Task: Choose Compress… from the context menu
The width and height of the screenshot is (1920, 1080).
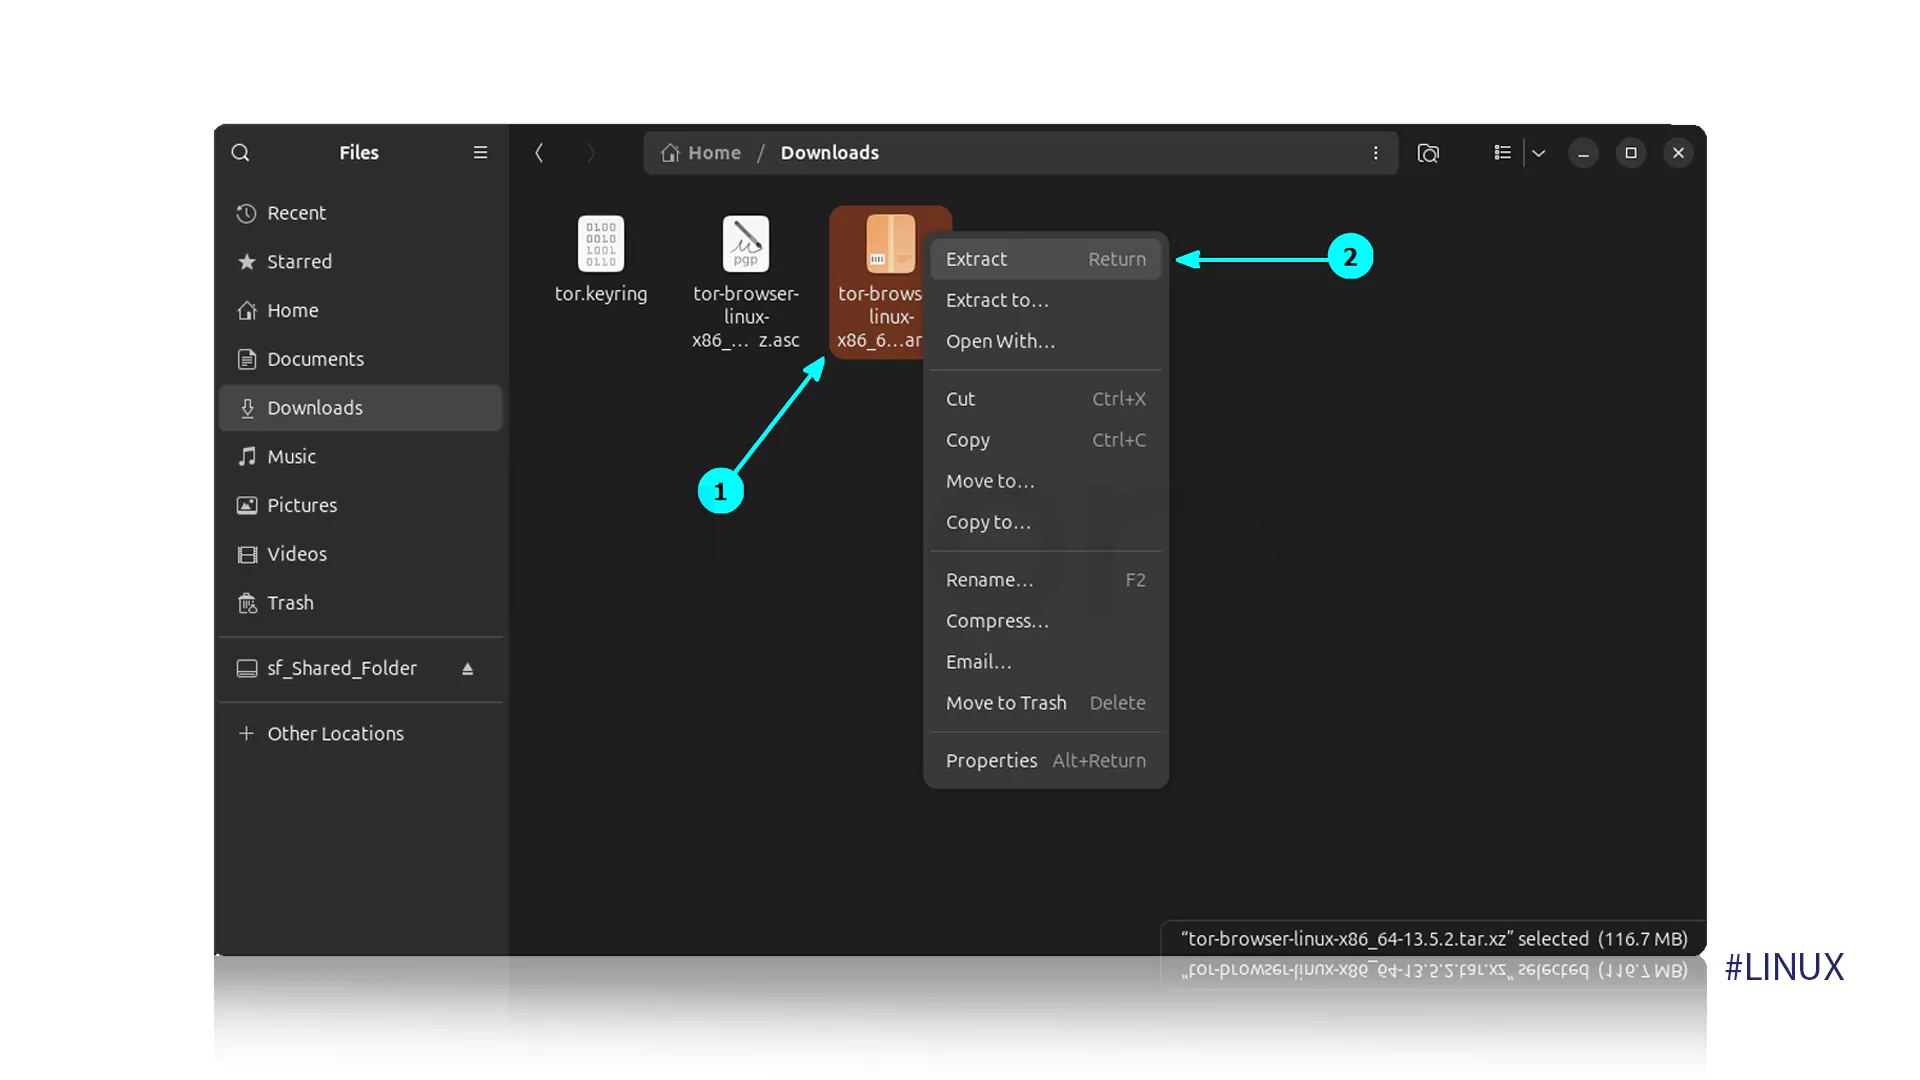Action: pyautogui.click(x=1046, y=621)
